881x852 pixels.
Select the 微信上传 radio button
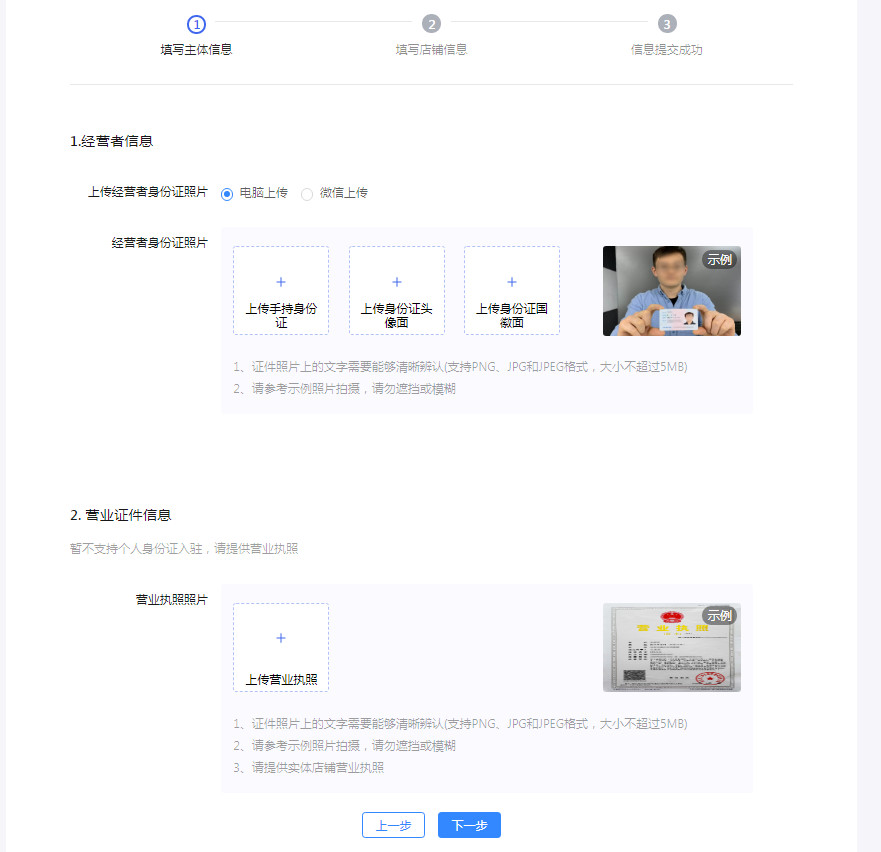coord(307,194)
